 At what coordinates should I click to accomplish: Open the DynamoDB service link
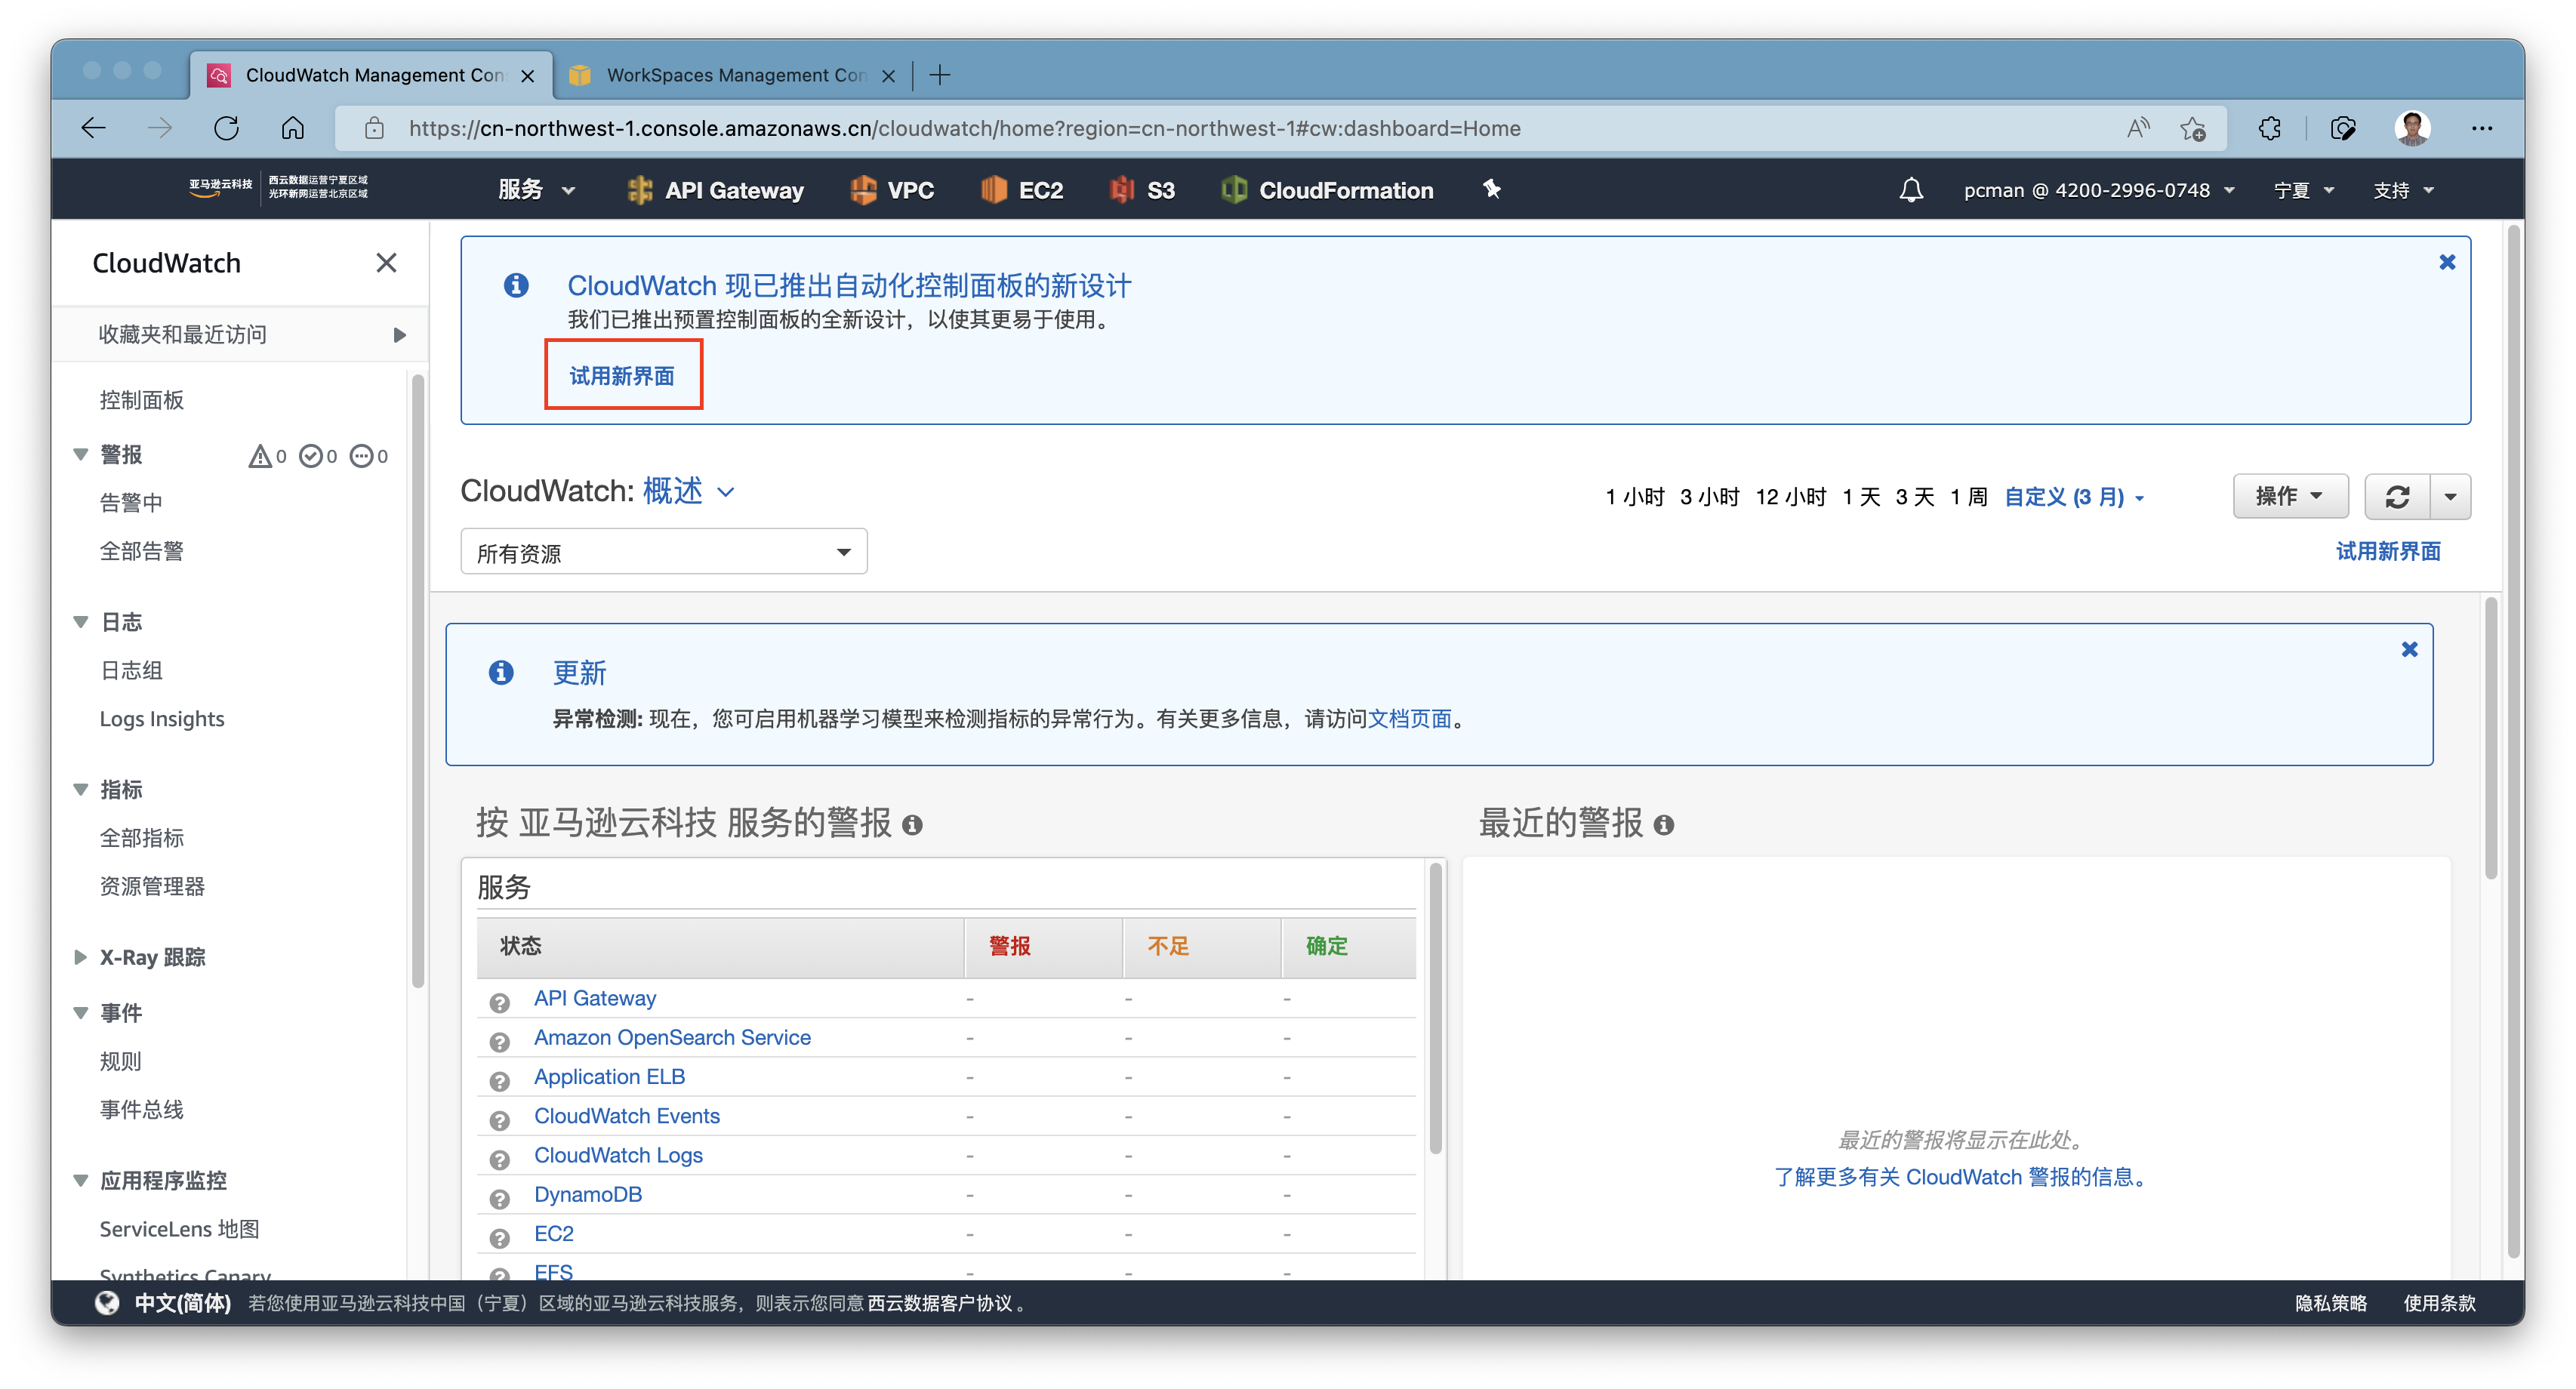588,1194
